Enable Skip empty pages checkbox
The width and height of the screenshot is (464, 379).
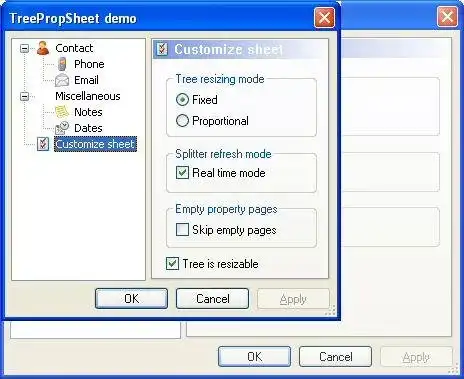pos(182,230)
